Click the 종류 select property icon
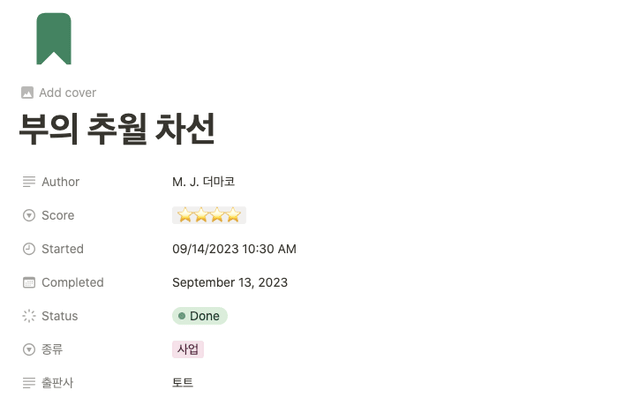Screen dimensions: 640x404 (29, 349)
